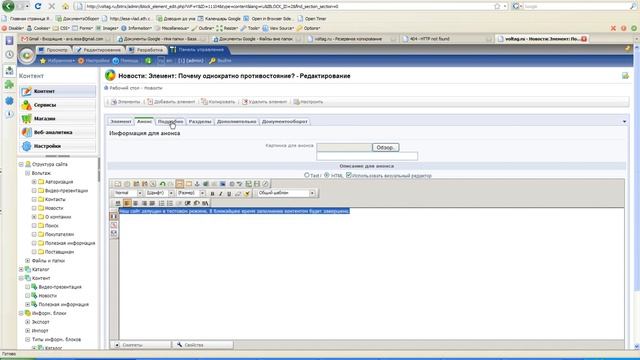Expand the О компании folder node
Viewport: 640px width, 360px height.
point(34,217)
